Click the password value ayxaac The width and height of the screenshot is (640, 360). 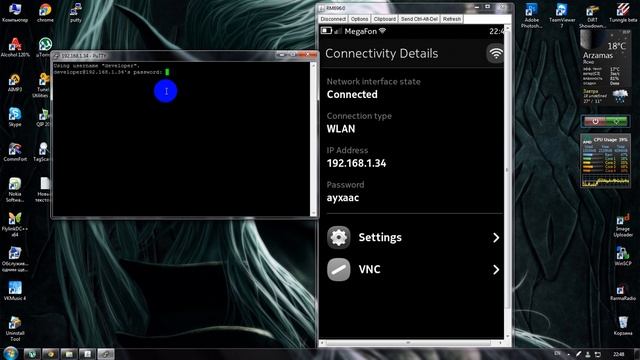pyautogui.click(x=343, y=198)
